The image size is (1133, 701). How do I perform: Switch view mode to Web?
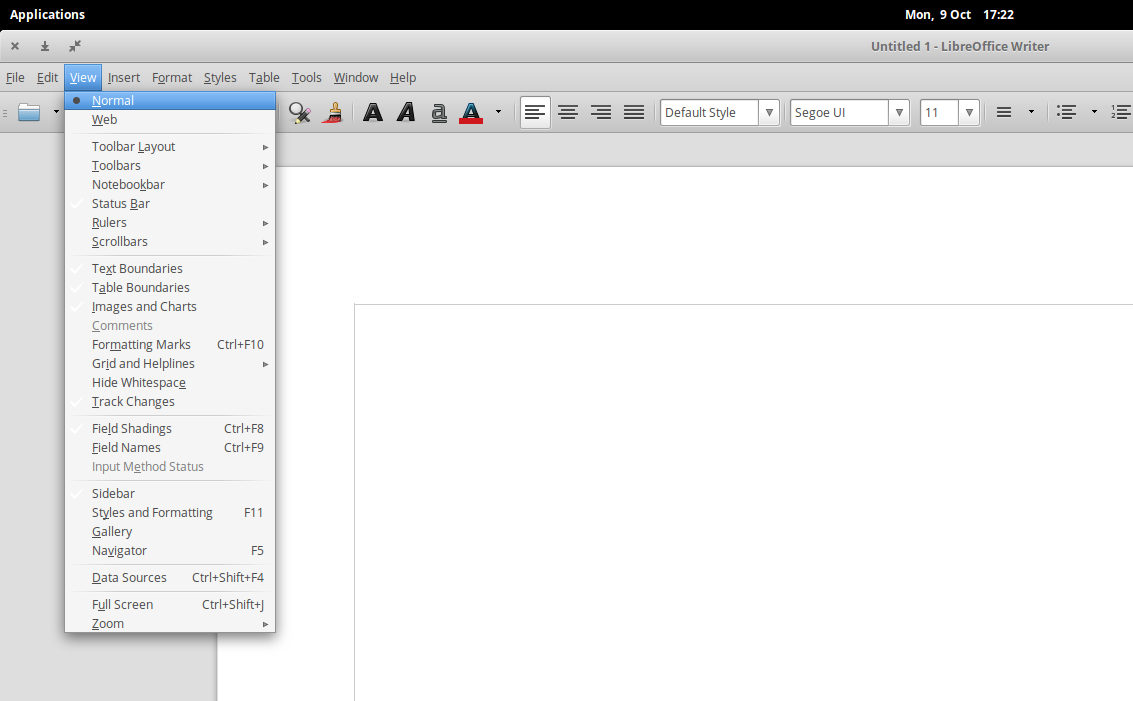click(104, 119)
